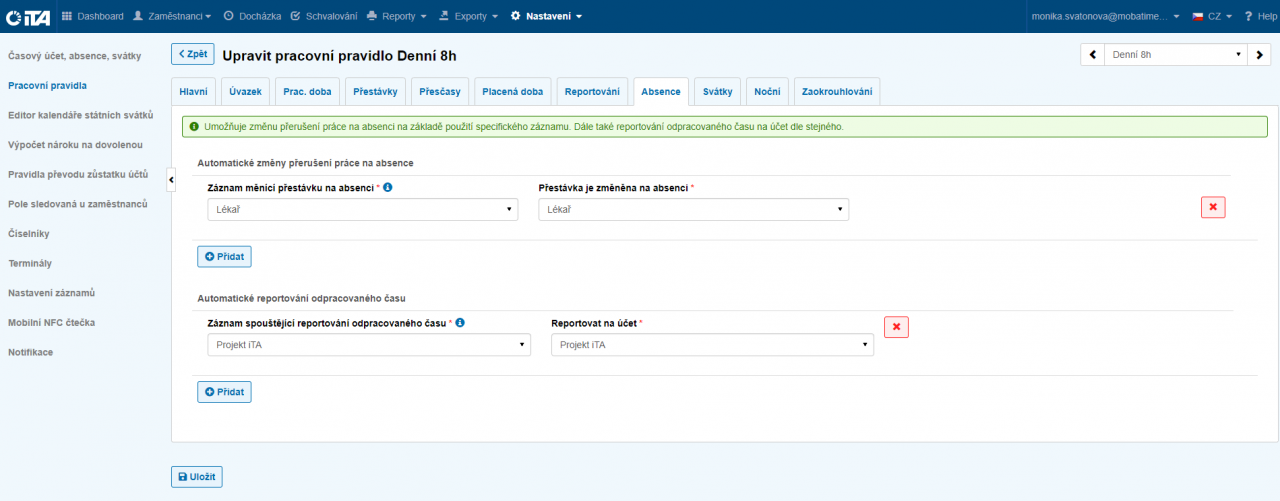Open Přestávka je změněna na absenci dropdown

[x=693, y=209]
